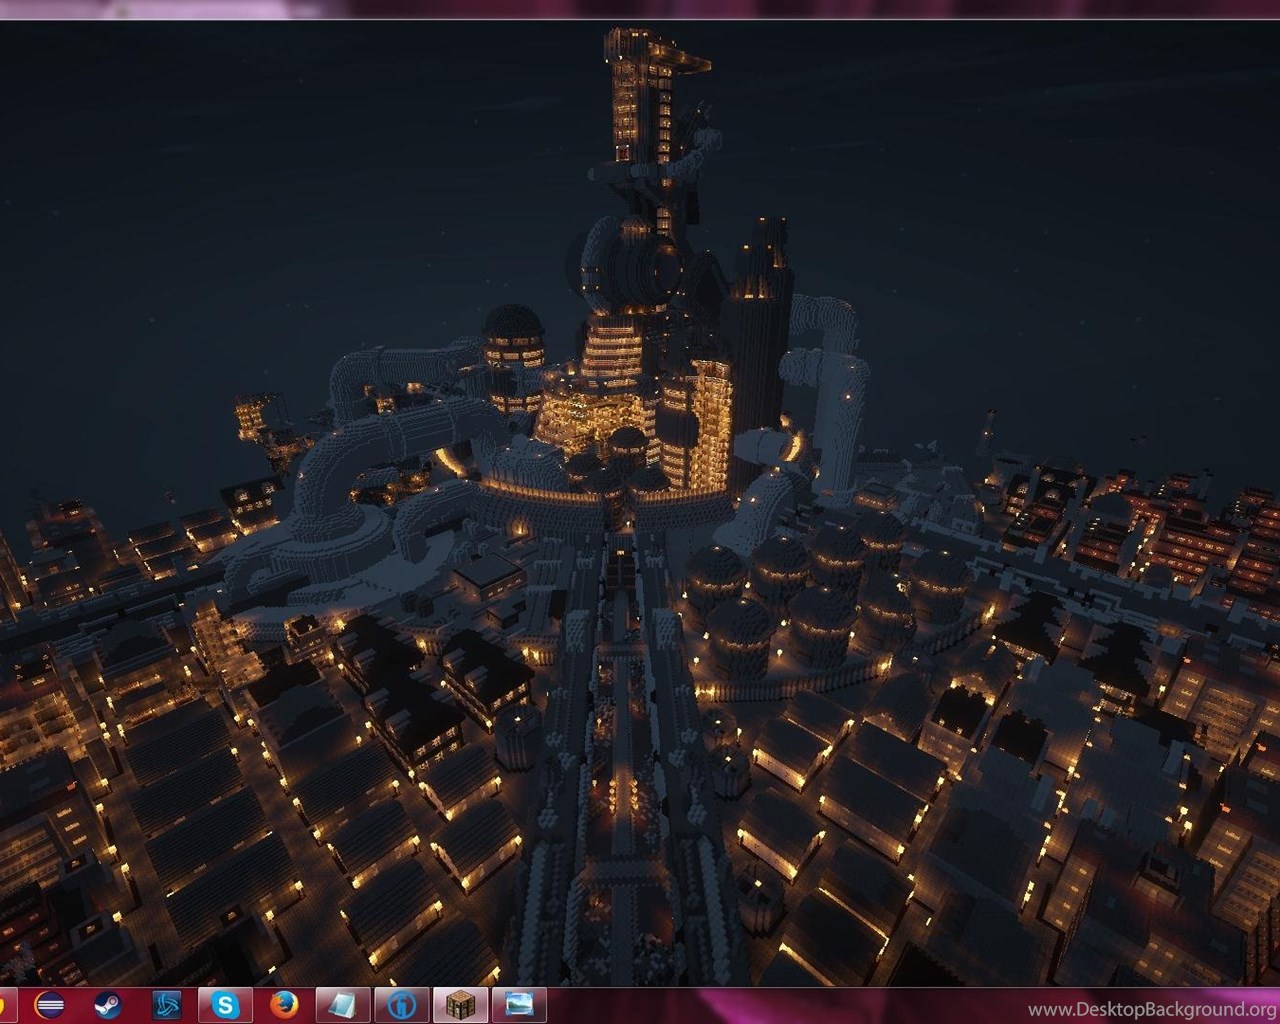Switch to Skype in the taskbar
The image size is (1280, 1024).
click(x=226, y=1004)
